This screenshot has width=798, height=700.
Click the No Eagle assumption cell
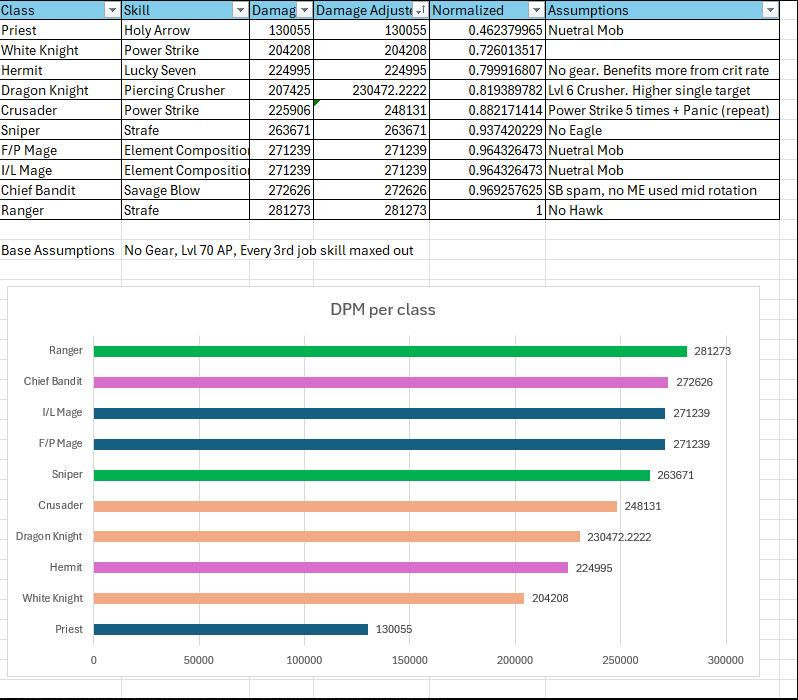pos(663,130)
